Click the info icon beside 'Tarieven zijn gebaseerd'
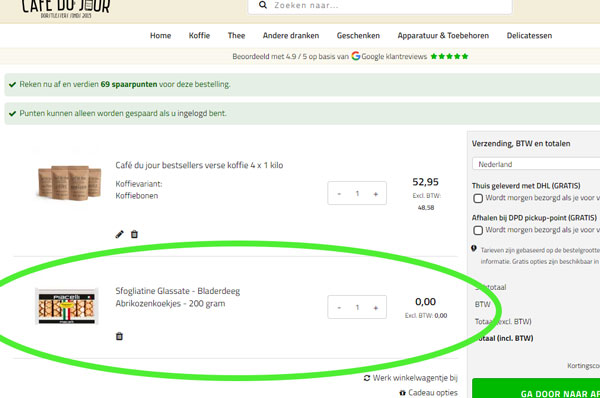The width and height of the screenshot is (600, 398). click(474, 249)
